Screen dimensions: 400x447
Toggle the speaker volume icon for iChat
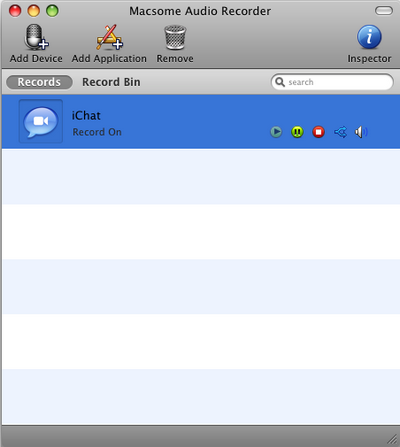(x=361, y=132)
